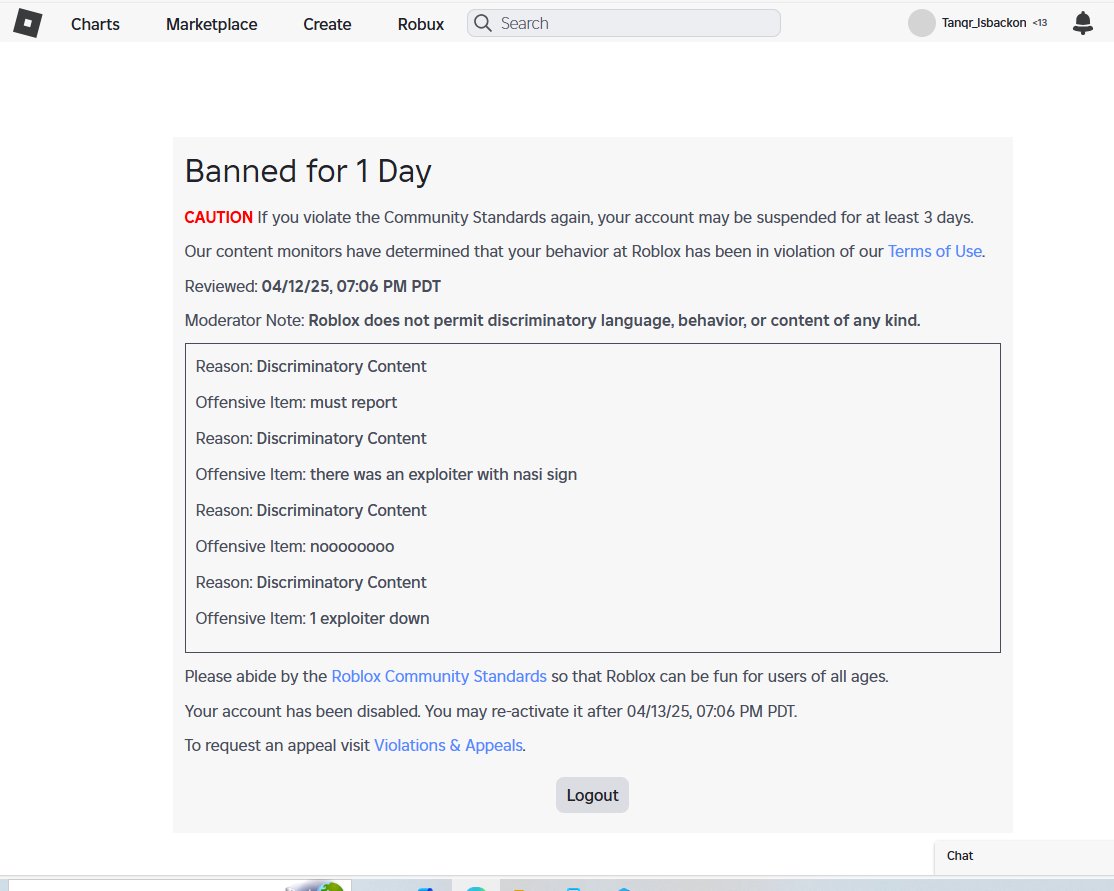This screenshot has height=891, width=1114.
Task: Open the notifications bell
Action: 1082,23
